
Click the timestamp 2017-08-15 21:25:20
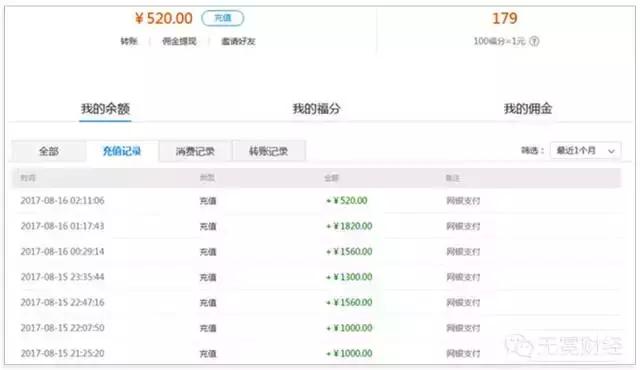tap(62, 353)
